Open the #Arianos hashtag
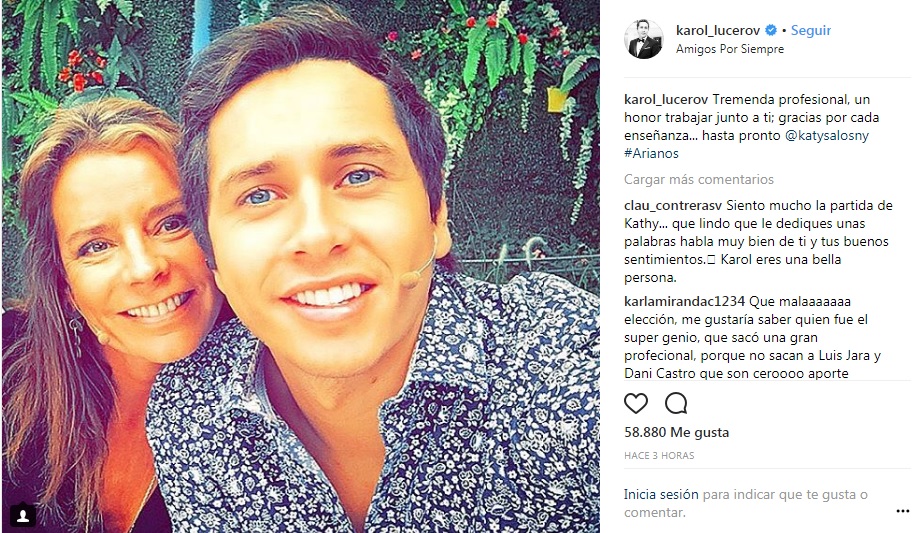Image resolution: width=916 pixels, height=533 pixels. pos(651,154)
